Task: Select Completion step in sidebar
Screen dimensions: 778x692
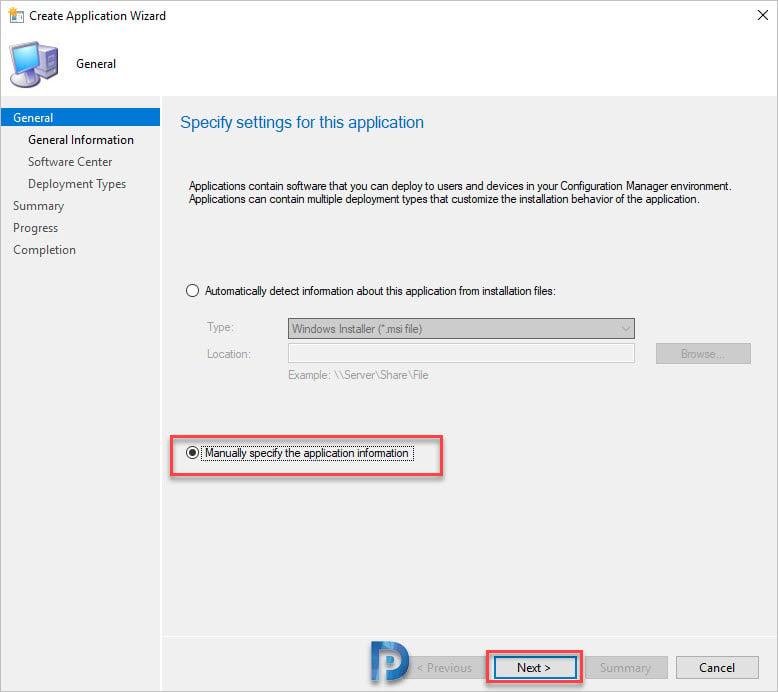Action: click(44, 250)
